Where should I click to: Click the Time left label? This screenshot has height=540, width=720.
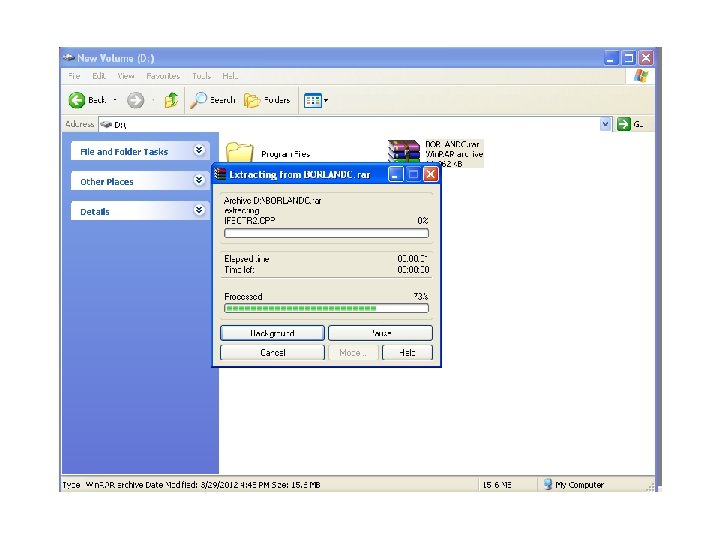(239, 270)
